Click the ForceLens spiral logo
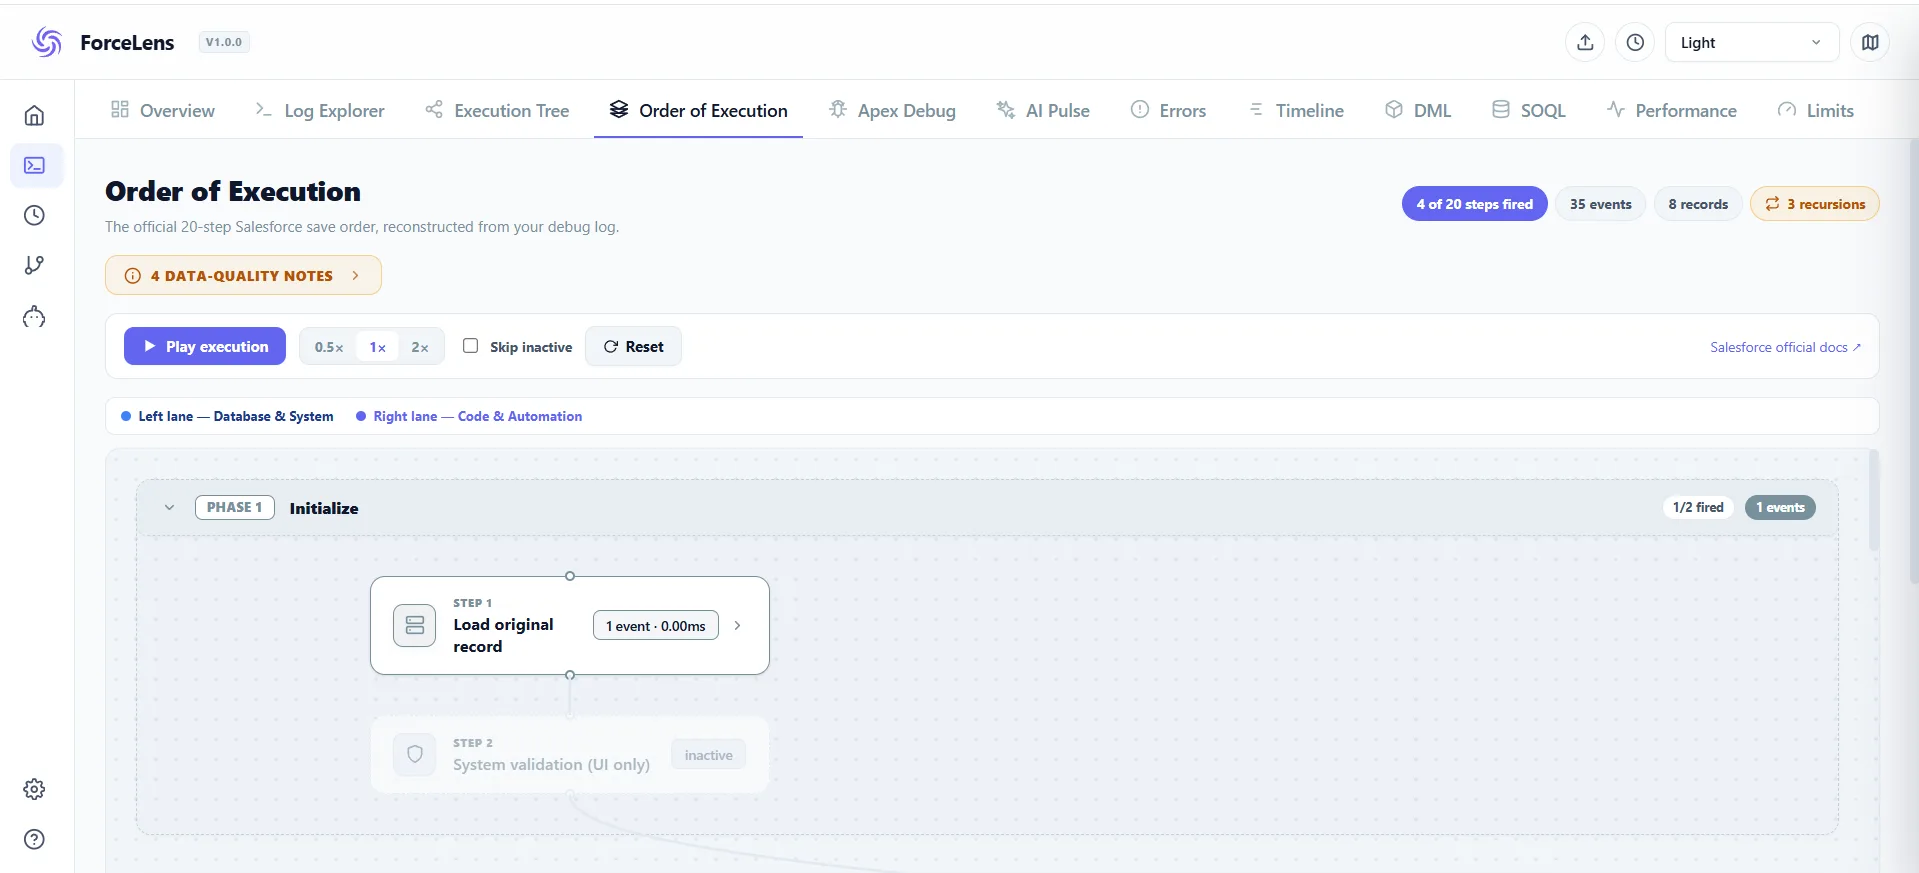Image resolution: width=1919 pixels, height=873 pixels. click(46, 42)
